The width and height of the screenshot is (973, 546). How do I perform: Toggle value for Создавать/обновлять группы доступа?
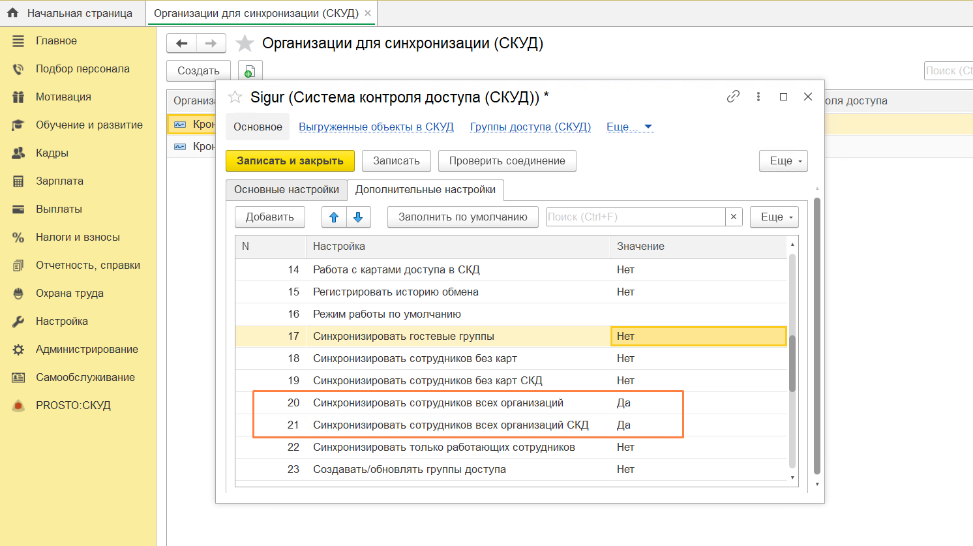[698, 469]
